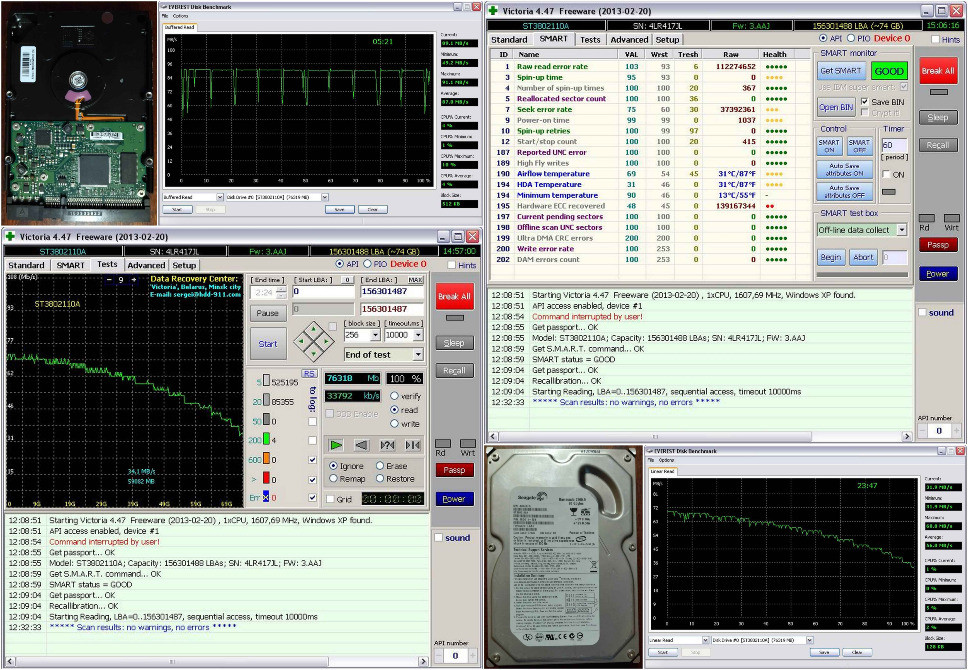This screenshot has width=968, height=670.
Task: Toggle the Save BIN checkbox
Action: click(x=866, y=101)
